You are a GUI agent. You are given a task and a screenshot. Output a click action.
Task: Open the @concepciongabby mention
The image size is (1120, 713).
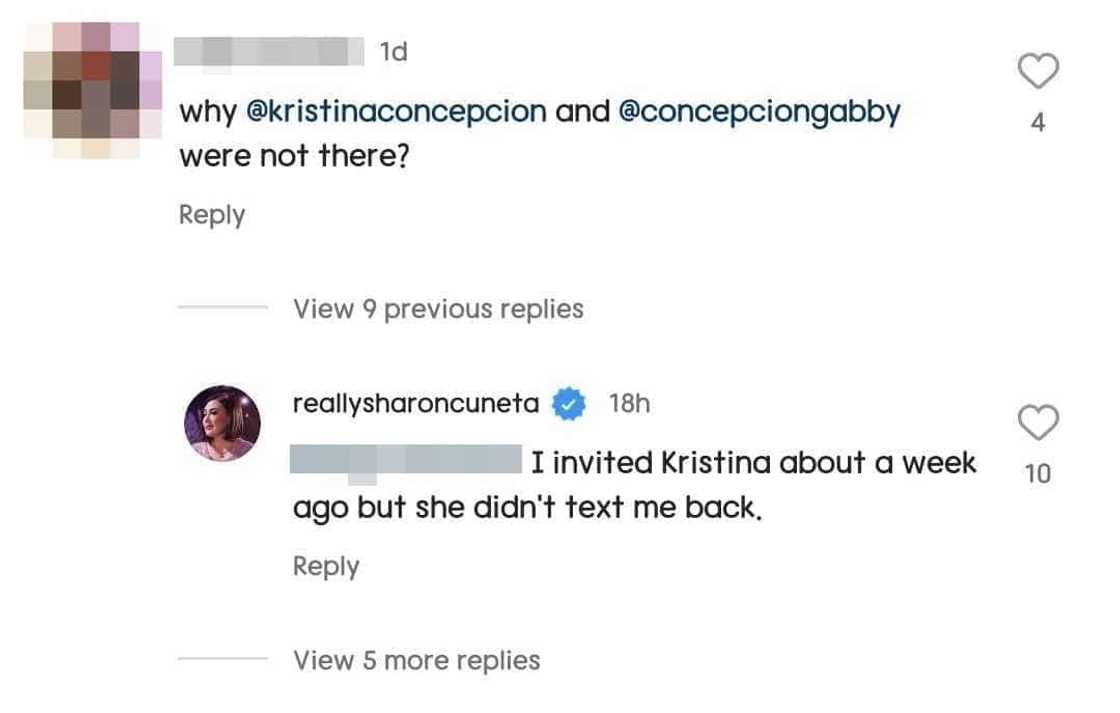760,111
